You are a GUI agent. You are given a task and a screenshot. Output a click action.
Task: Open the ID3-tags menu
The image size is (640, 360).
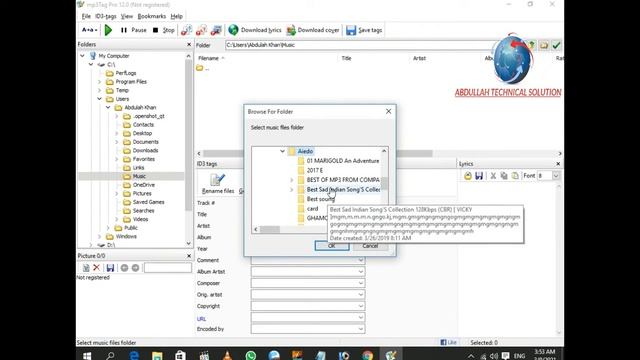pyautogui.click(x=106, y=16)
